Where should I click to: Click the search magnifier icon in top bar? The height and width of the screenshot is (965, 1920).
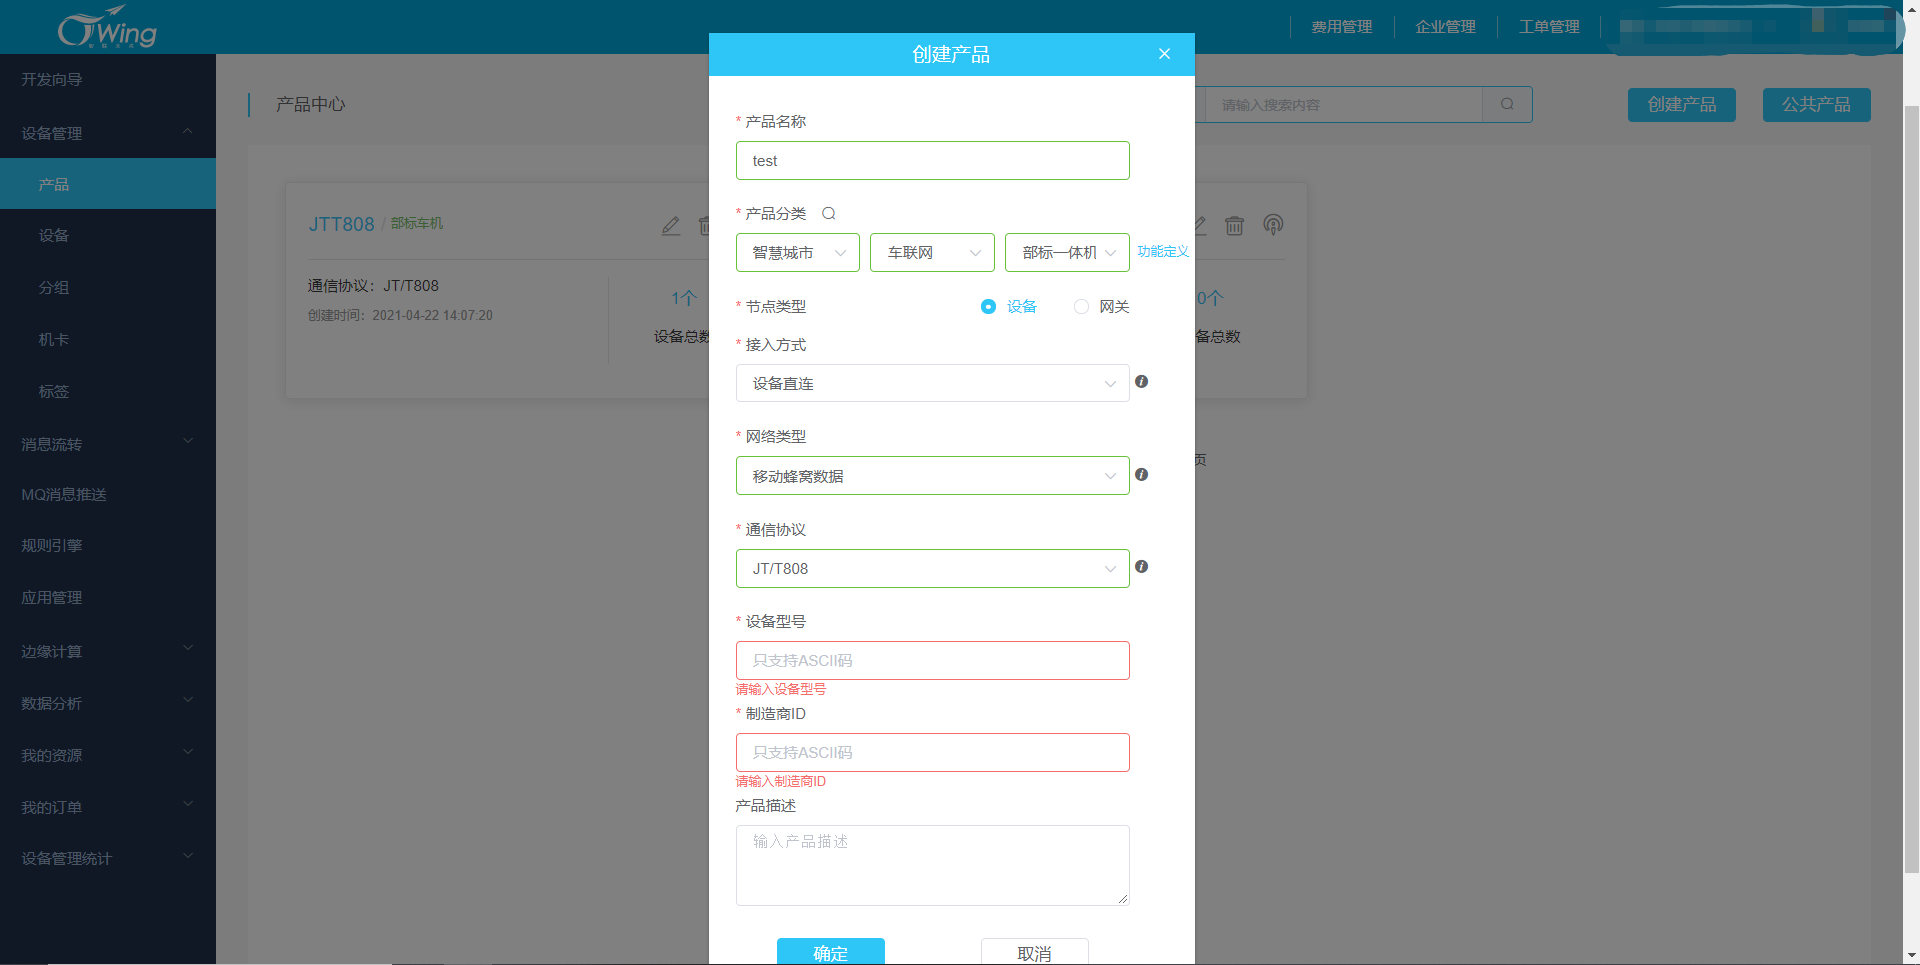[x=1507, y=104]
